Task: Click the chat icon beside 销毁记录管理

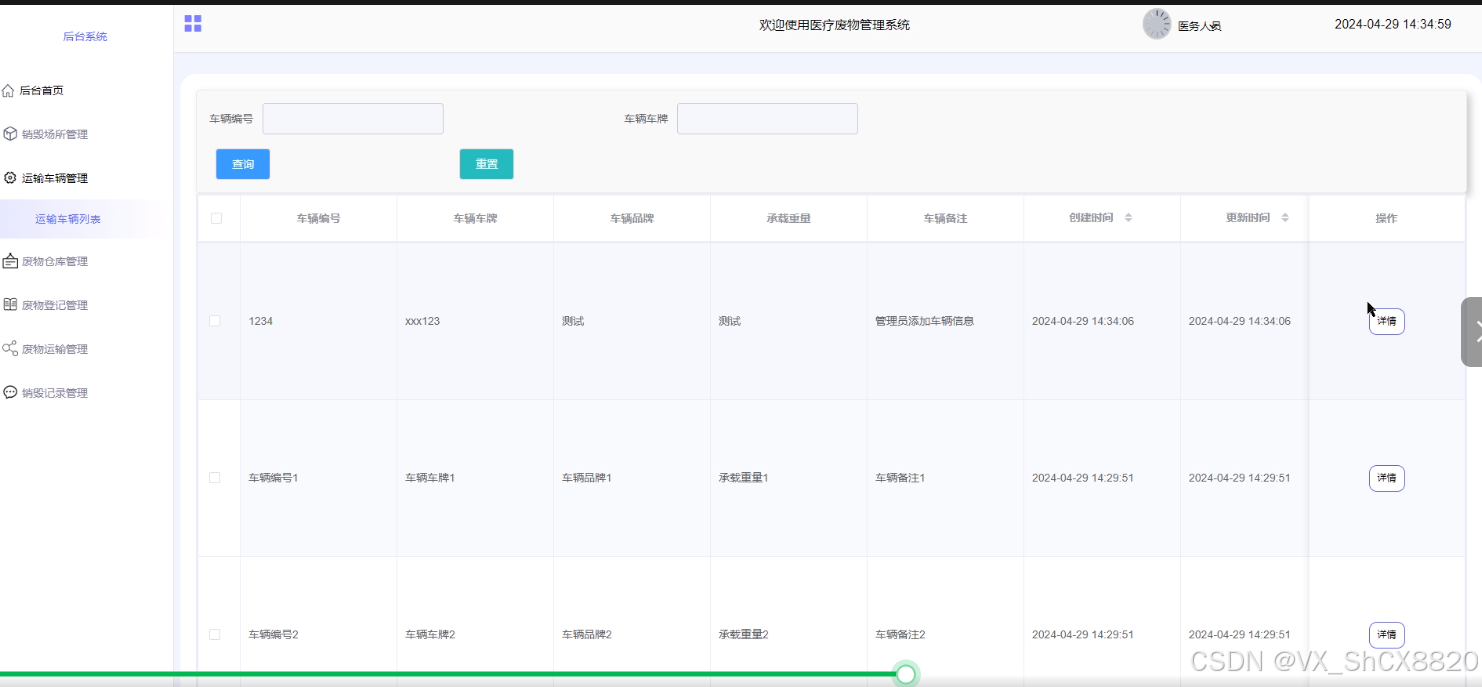Action: [x=10, y=393]
